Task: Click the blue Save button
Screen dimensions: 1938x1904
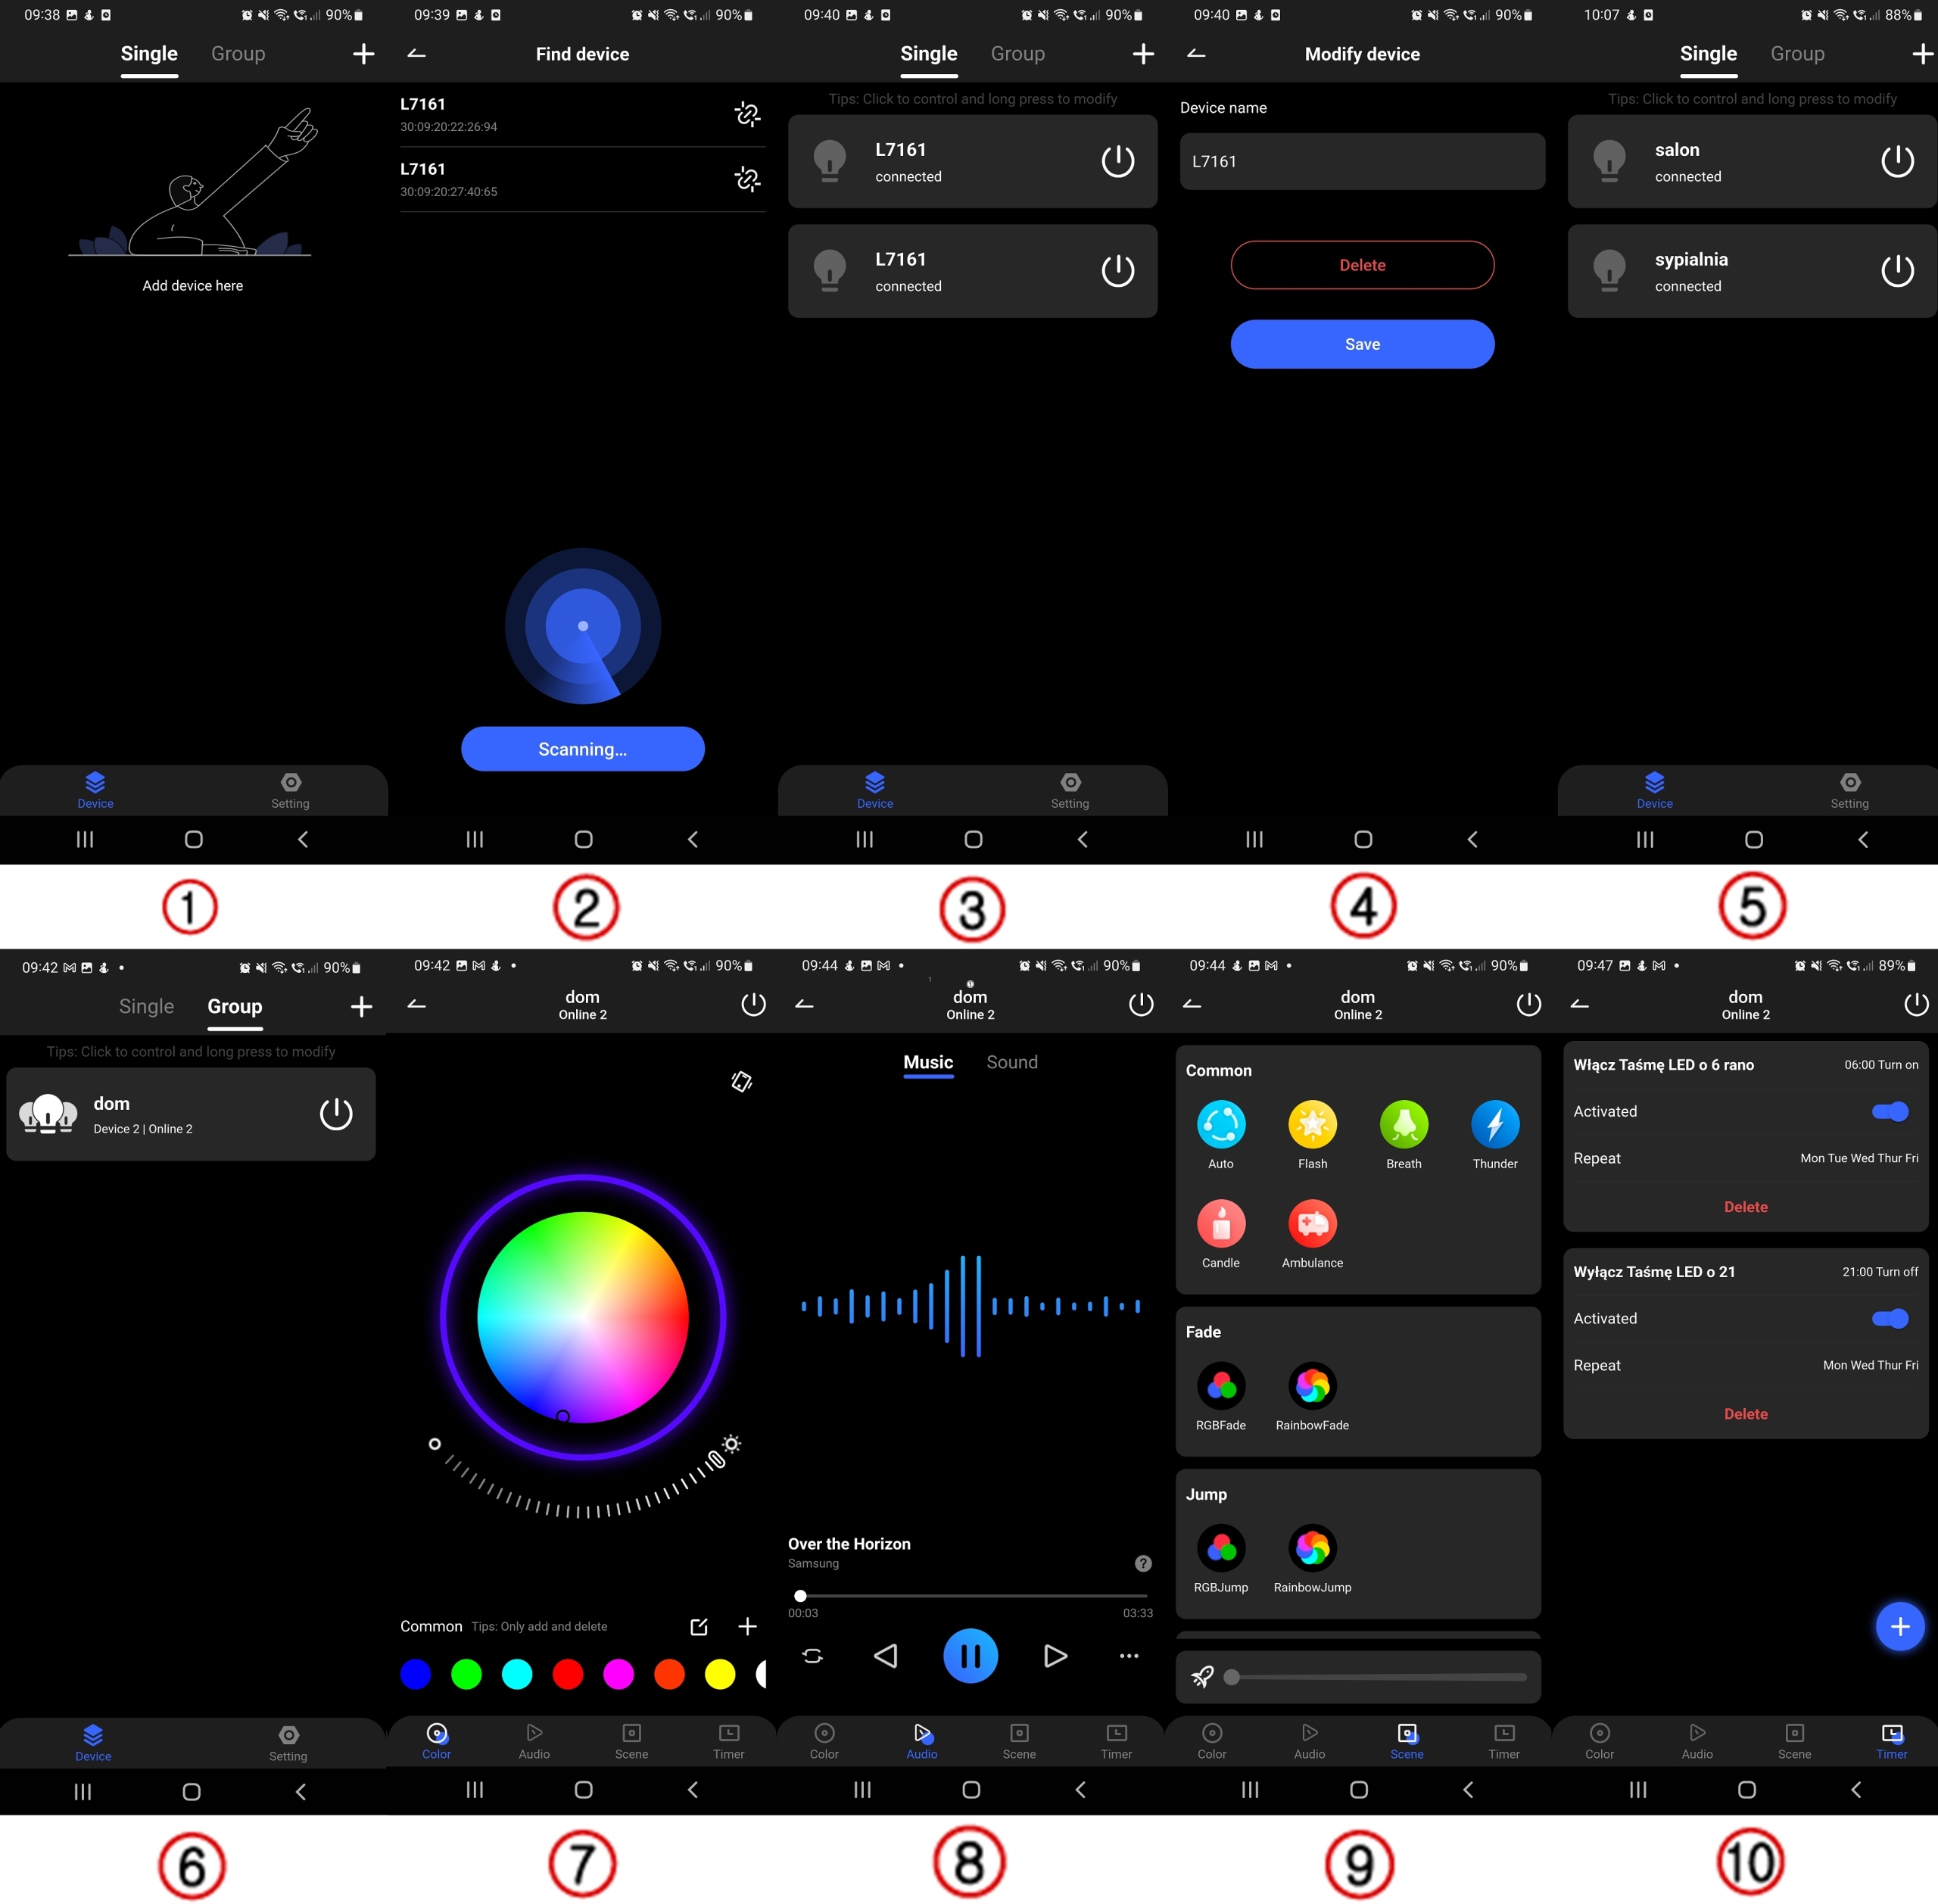Action: coord(1361,344)
